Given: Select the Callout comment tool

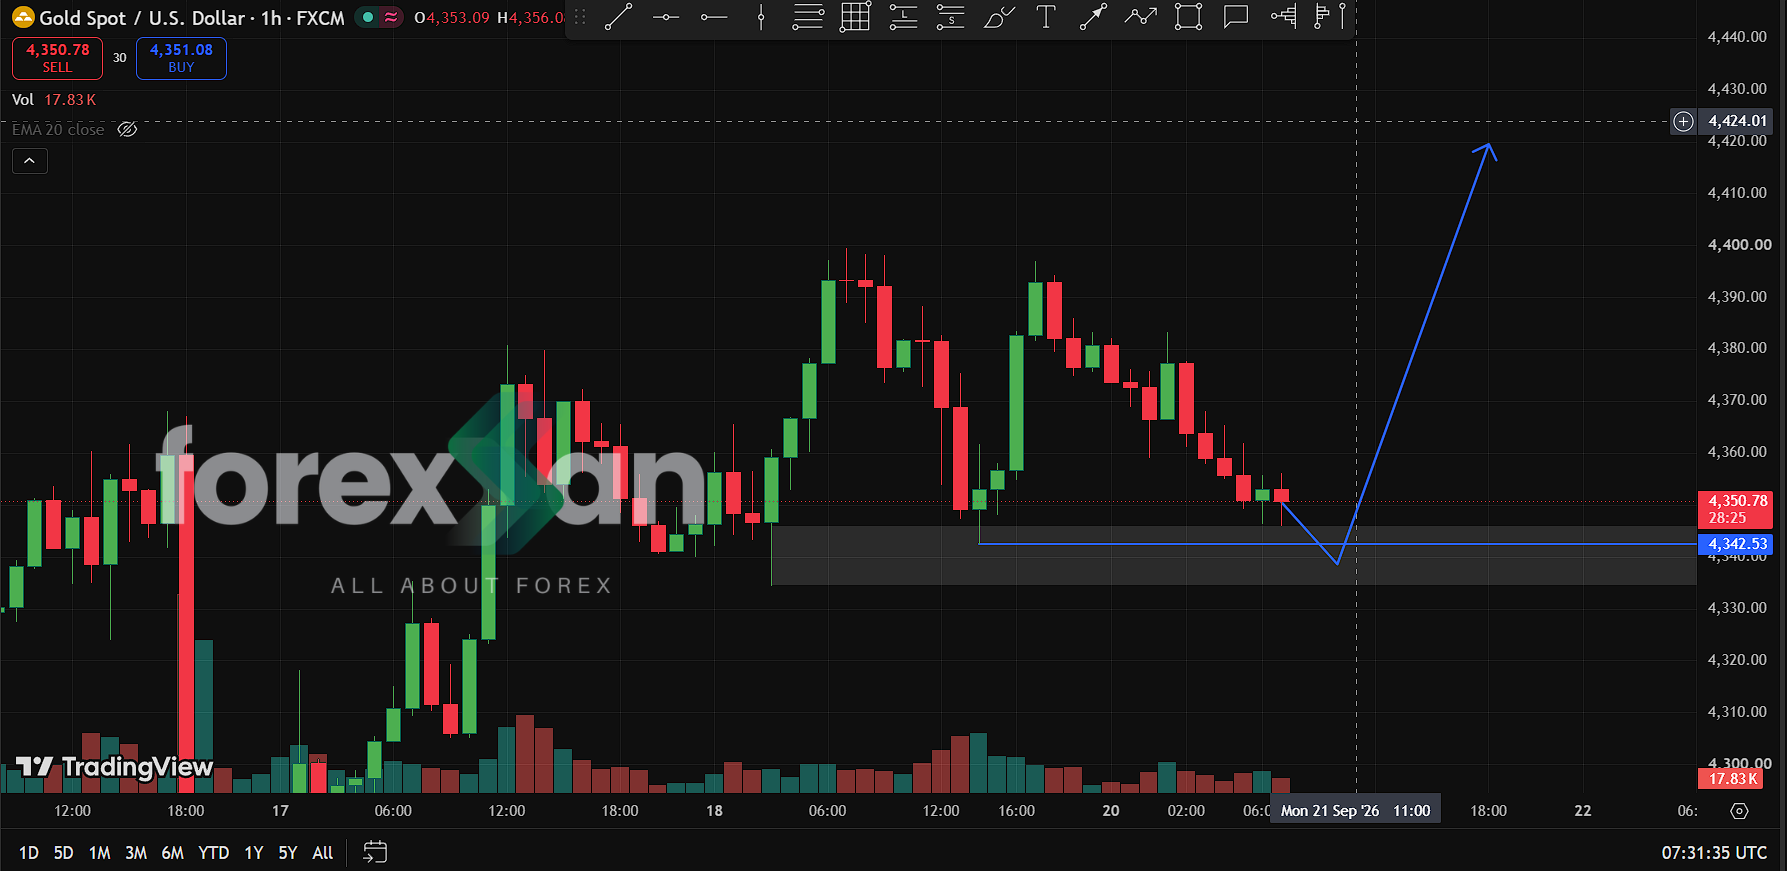Looking at the screenshot, I should coord(1236,17).
